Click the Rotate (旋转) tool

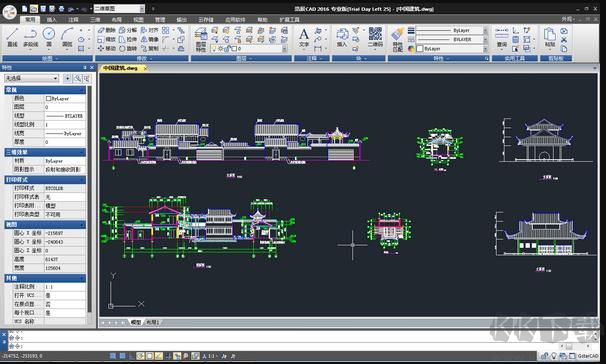tap(128, 48)
